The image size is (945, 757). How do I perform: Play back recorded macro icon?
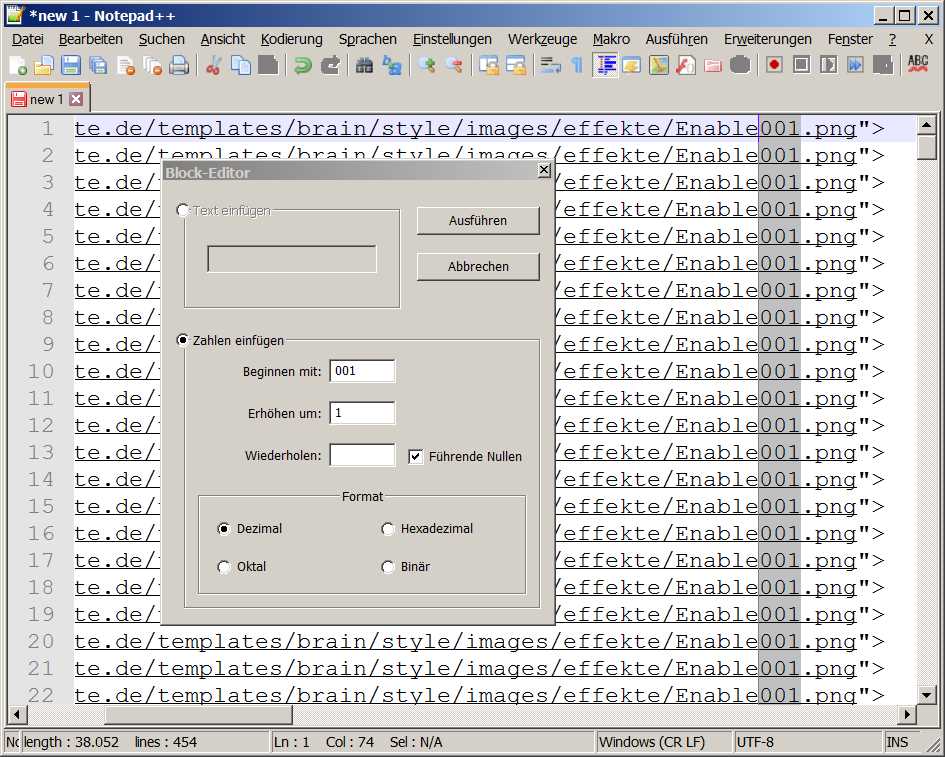pyautogui.click(x=829, y=65)
